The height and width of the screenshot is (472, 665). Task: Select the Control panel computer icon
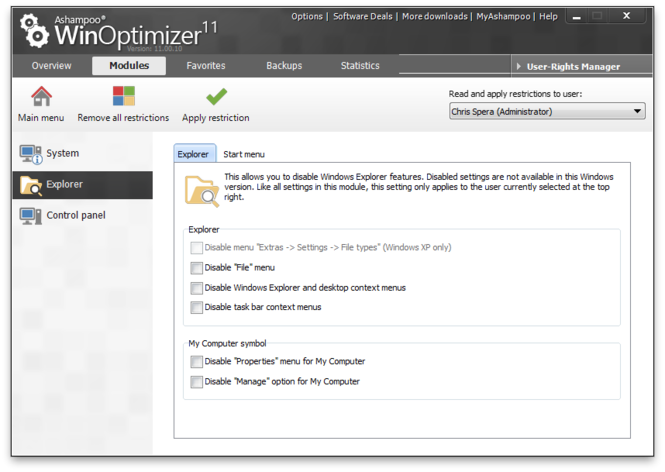[x=31, y=216]
